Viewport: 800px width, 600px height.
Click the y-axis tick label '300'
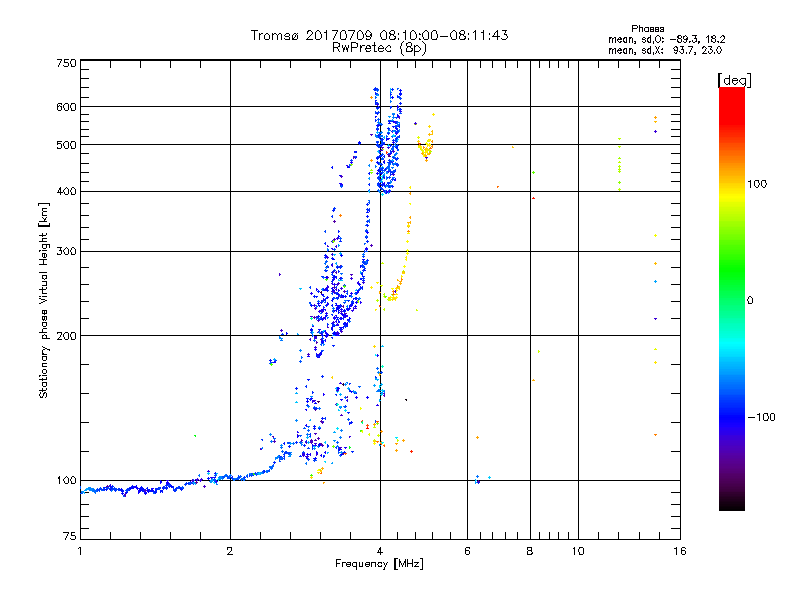(66, 252)
